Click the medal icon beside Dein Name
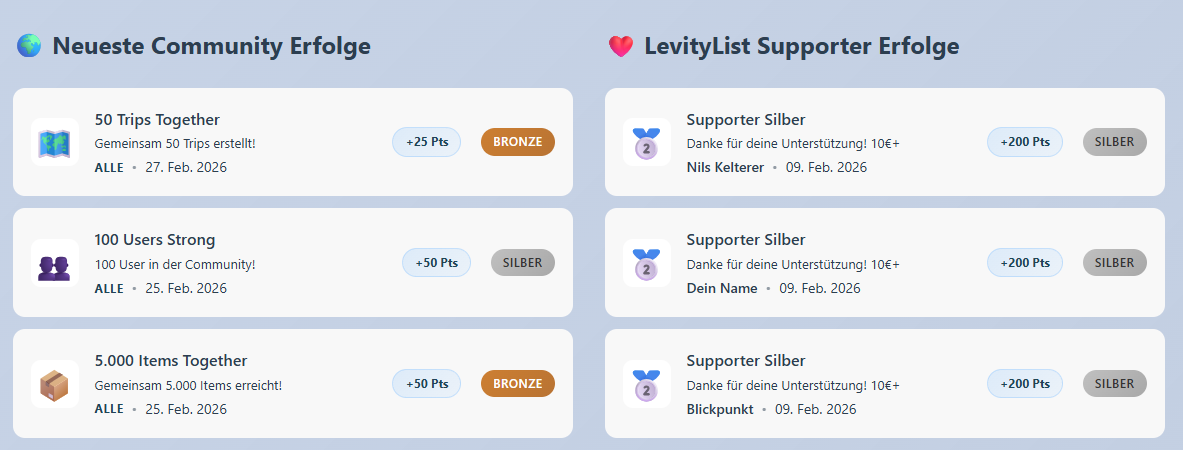The image size is (1183, 450). (647, 263)
